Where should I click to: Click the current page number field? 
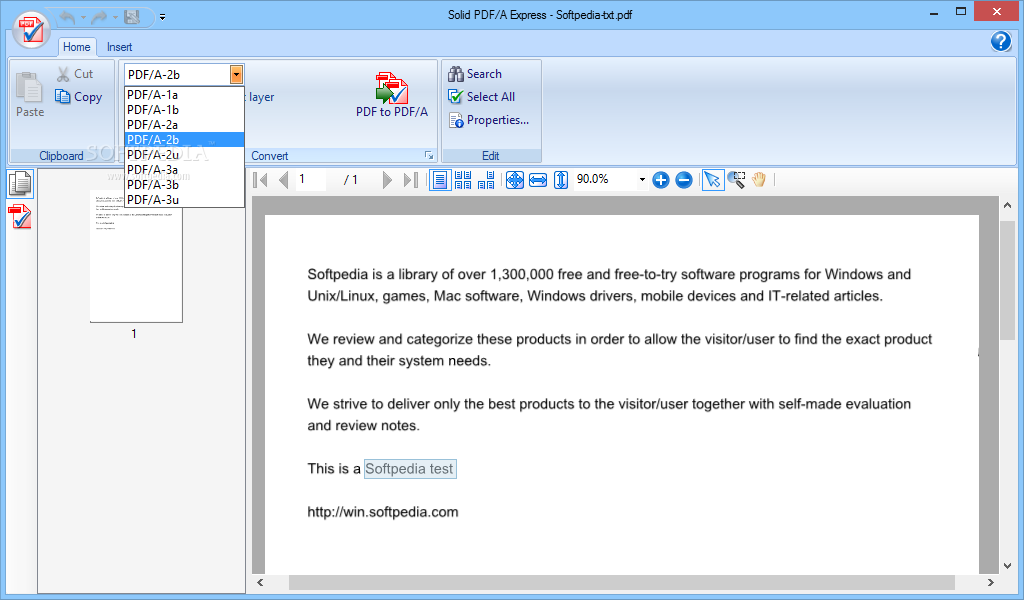[x=311, y=180]
